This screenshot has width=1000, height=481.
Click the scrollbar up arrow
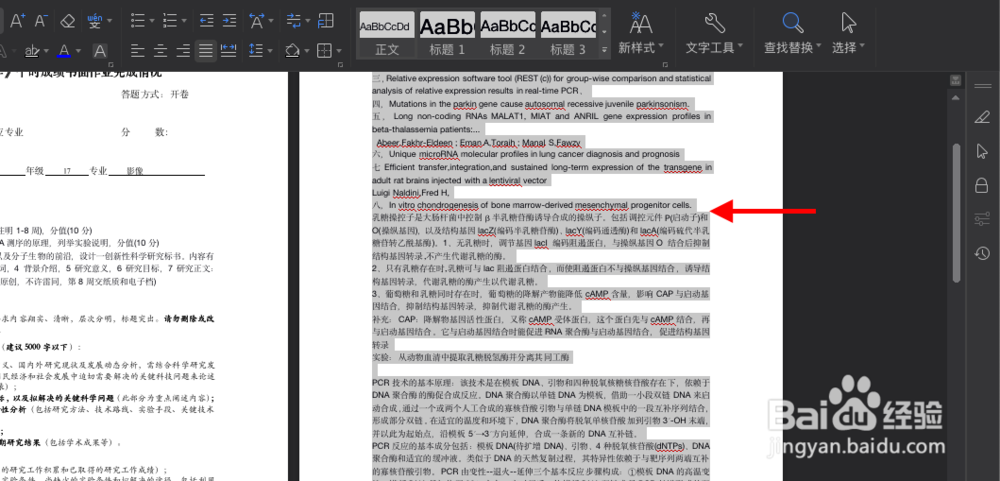pos(955,98)
